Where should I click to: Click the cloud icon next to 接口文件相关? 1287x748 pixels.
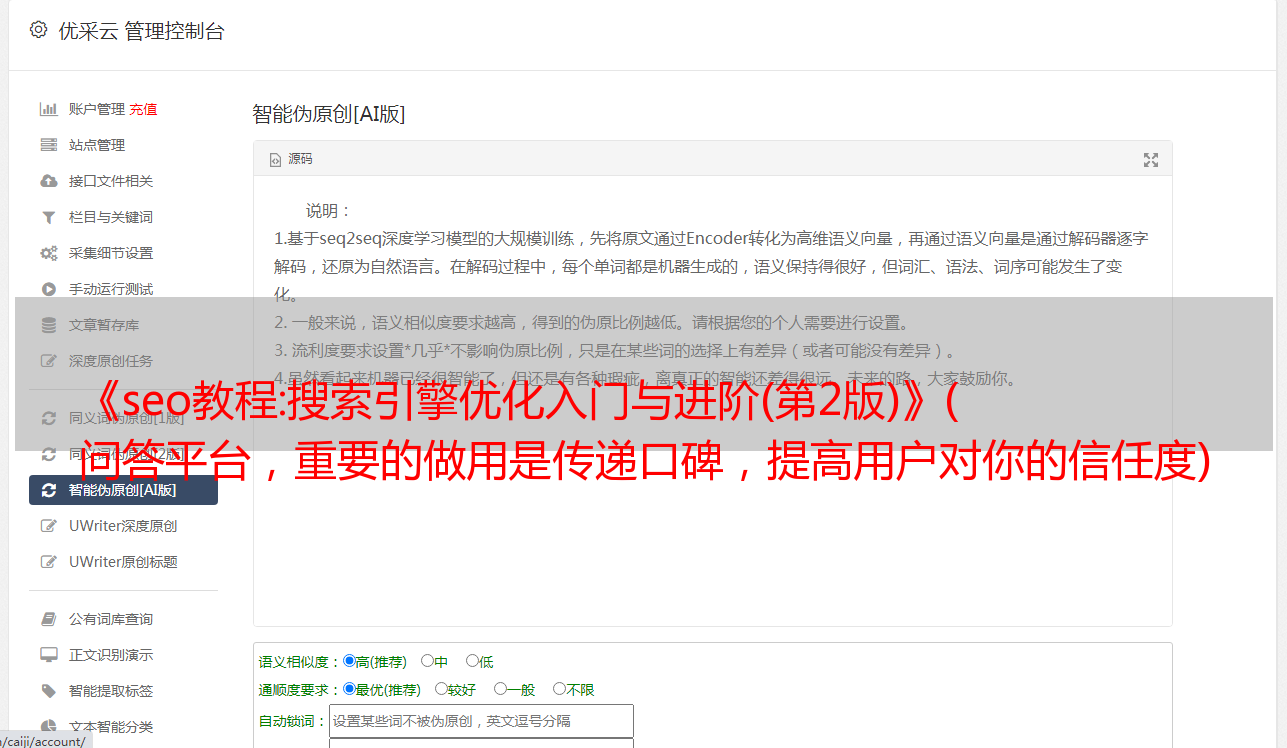click(x=48, y=181)
